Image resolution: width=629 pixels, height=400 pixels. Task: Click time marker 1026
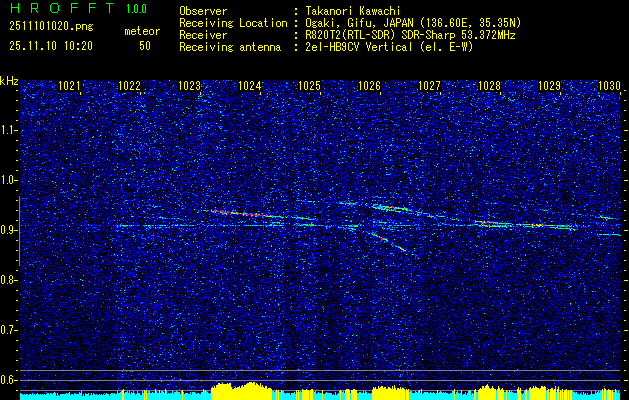(369, 85)
